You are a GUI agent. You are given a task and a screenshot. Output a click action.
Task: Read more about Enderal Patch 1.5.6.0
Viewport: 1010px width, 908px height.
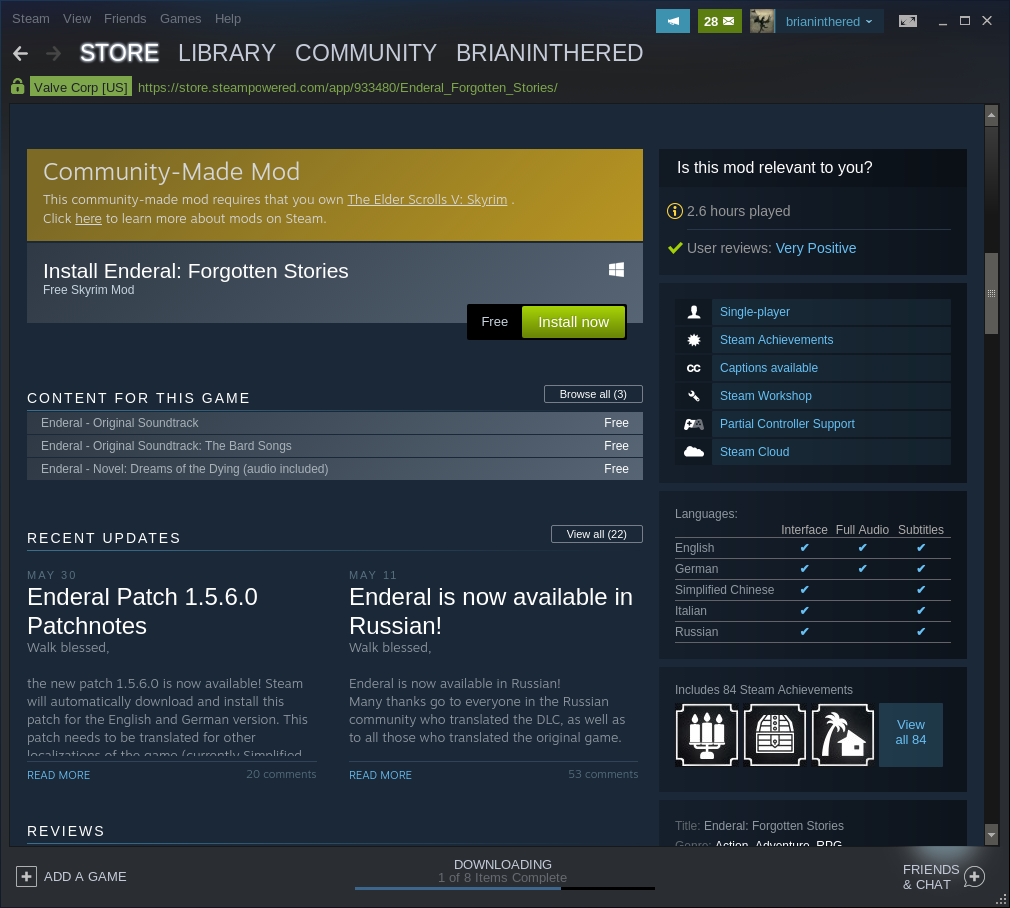pyautogui.click(x=59, y=775)
